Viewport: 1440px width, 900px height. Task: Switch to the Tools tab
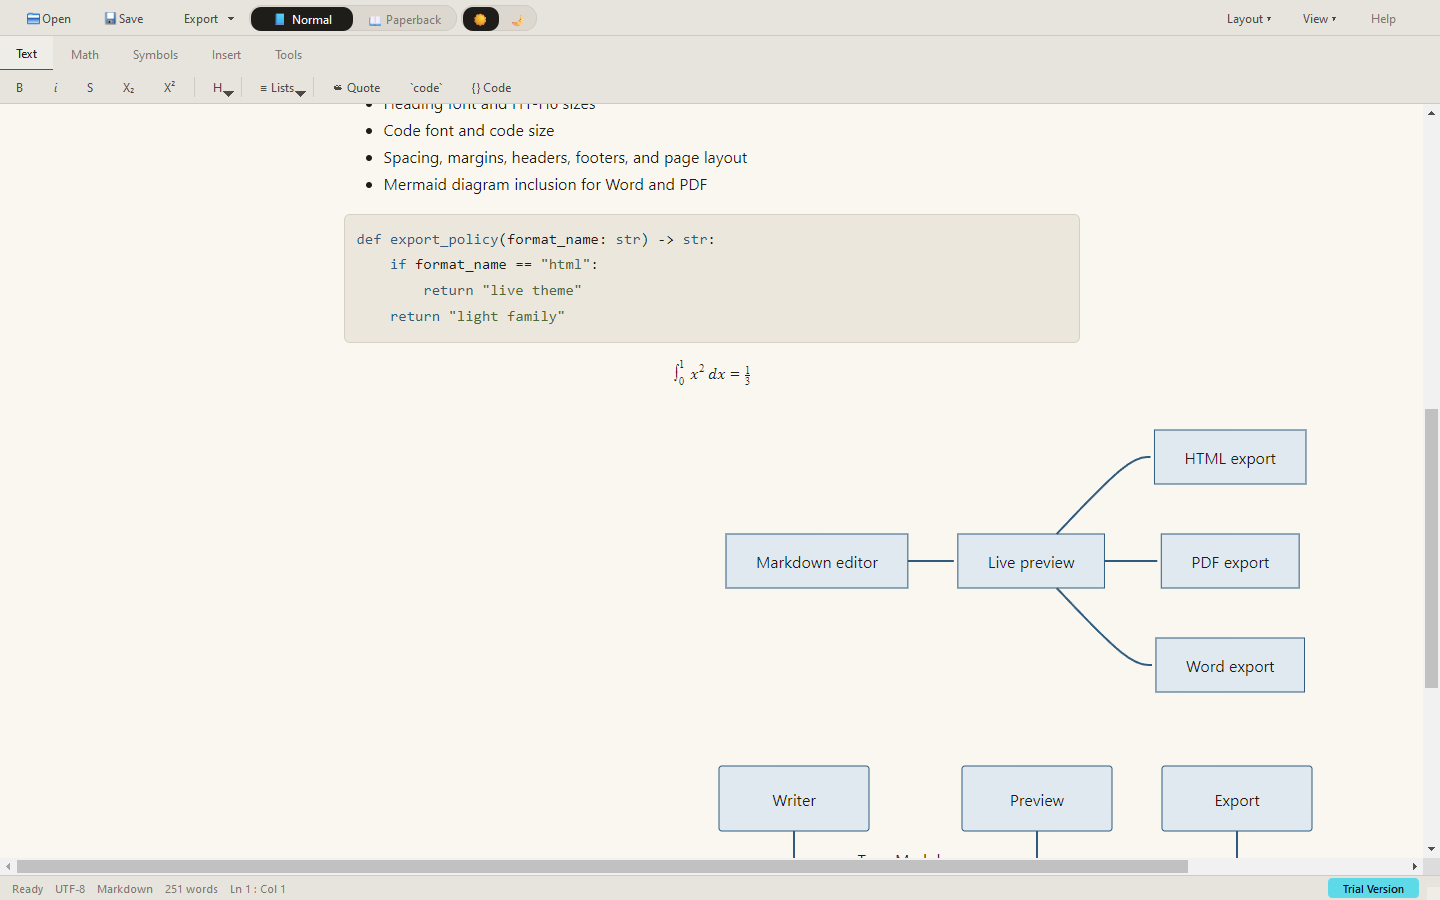(x=289, y=55)
